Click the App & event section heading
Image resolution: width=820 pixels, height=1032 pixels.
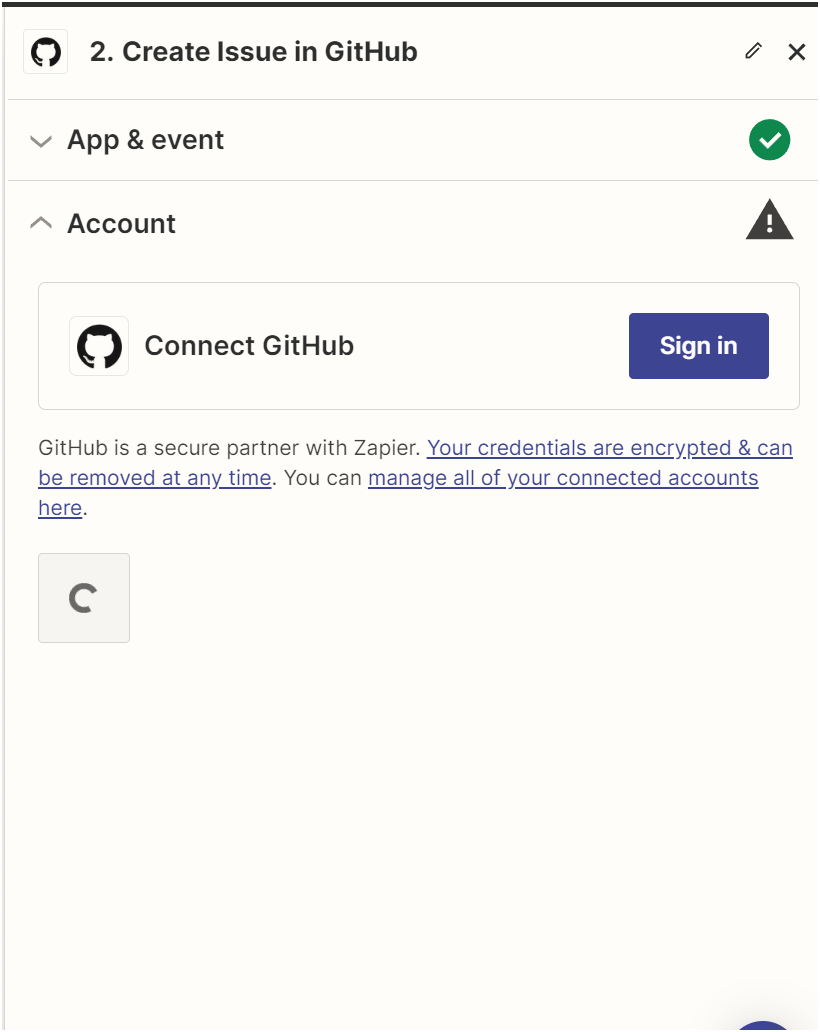point(145,140)
